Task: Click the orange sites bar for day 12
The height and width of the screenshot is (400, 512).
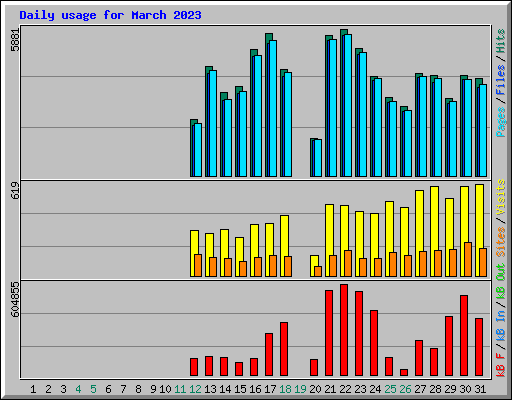Action: point(198,265)
